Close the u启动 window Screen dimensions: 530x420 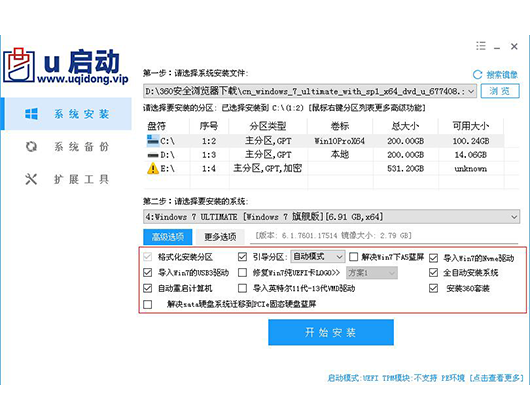coord(514,46)
